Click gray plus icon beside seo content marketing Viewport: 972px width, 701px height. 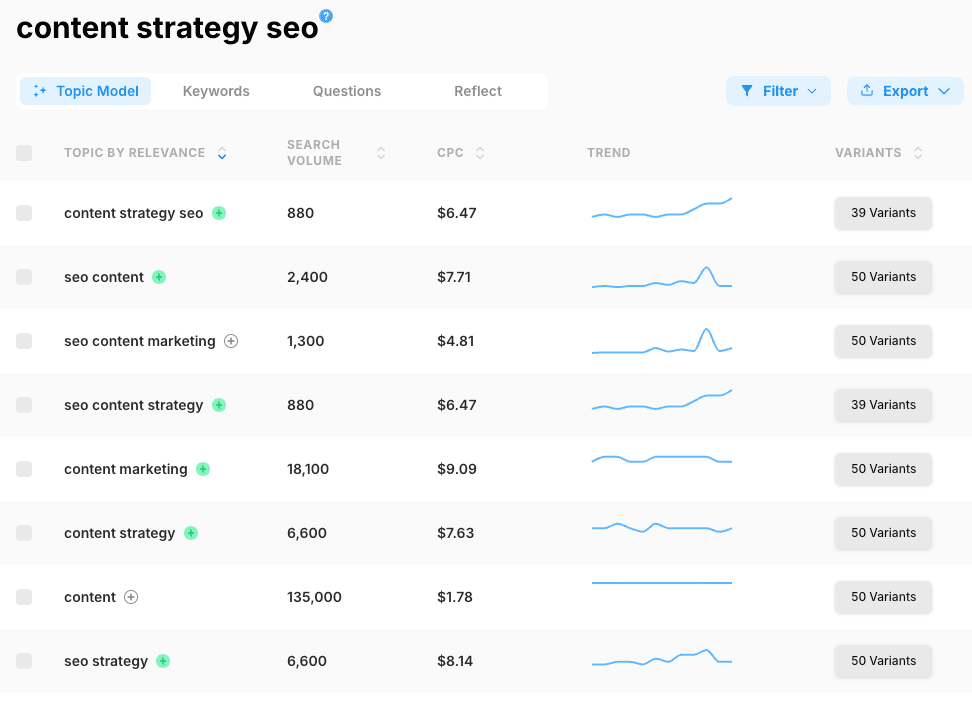(231, 341)
